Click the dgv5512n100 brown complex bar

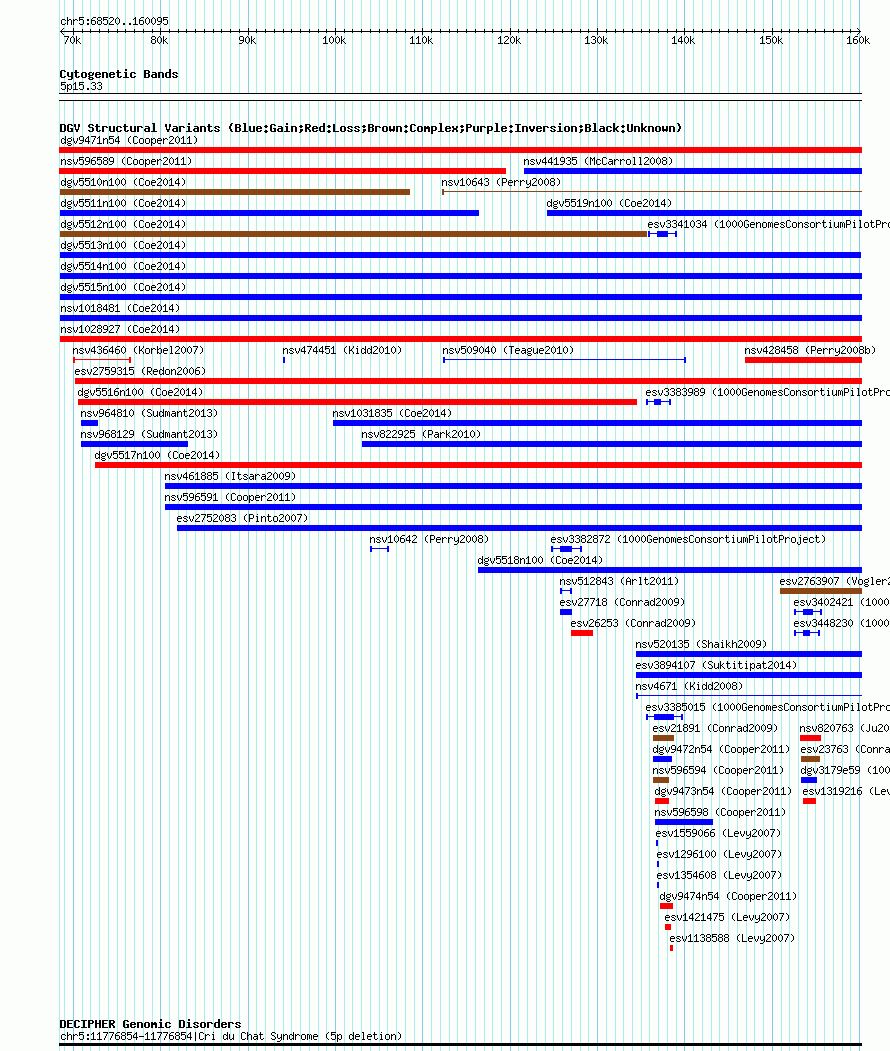pyautogui.click(x=353, y=234)
